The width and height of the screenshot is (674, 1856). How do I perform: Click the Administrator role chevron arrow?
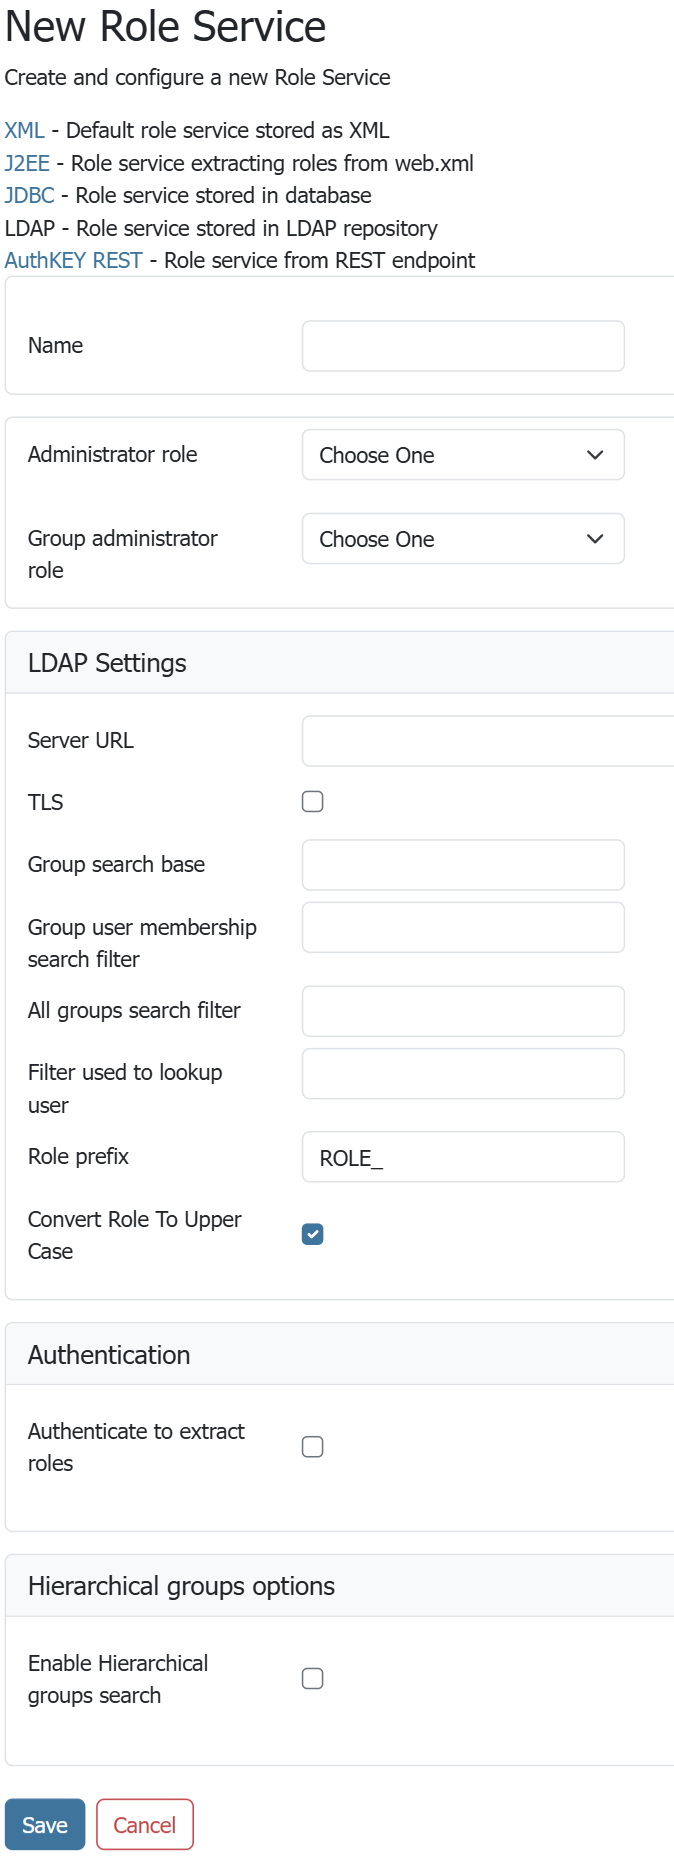595,455
